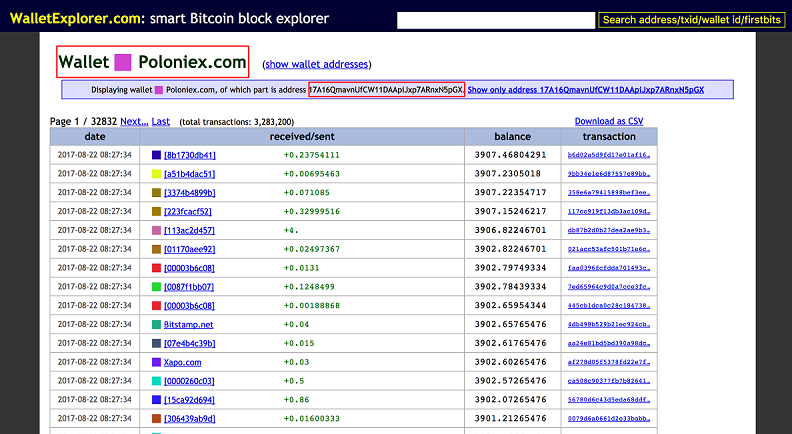Click the Wallet Poloniex.com heading text
Screen dimensions: 792x434
click(153, 62)
